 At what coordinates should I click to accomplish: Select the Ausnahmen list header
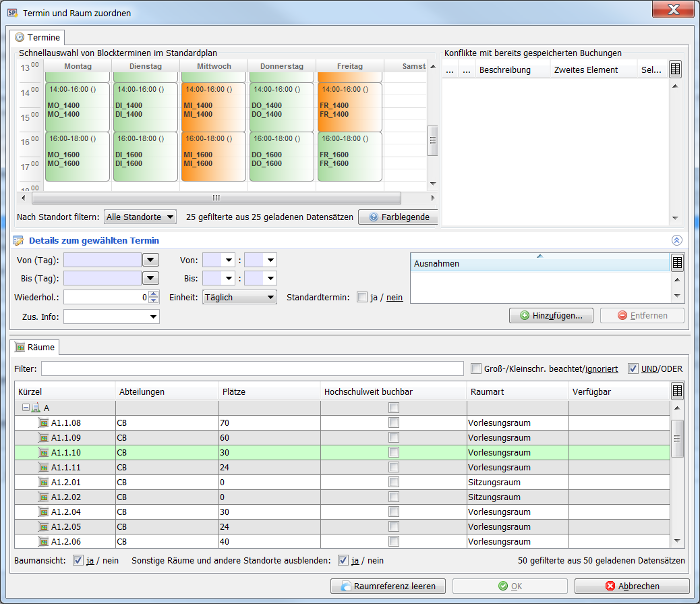(540, 263)
